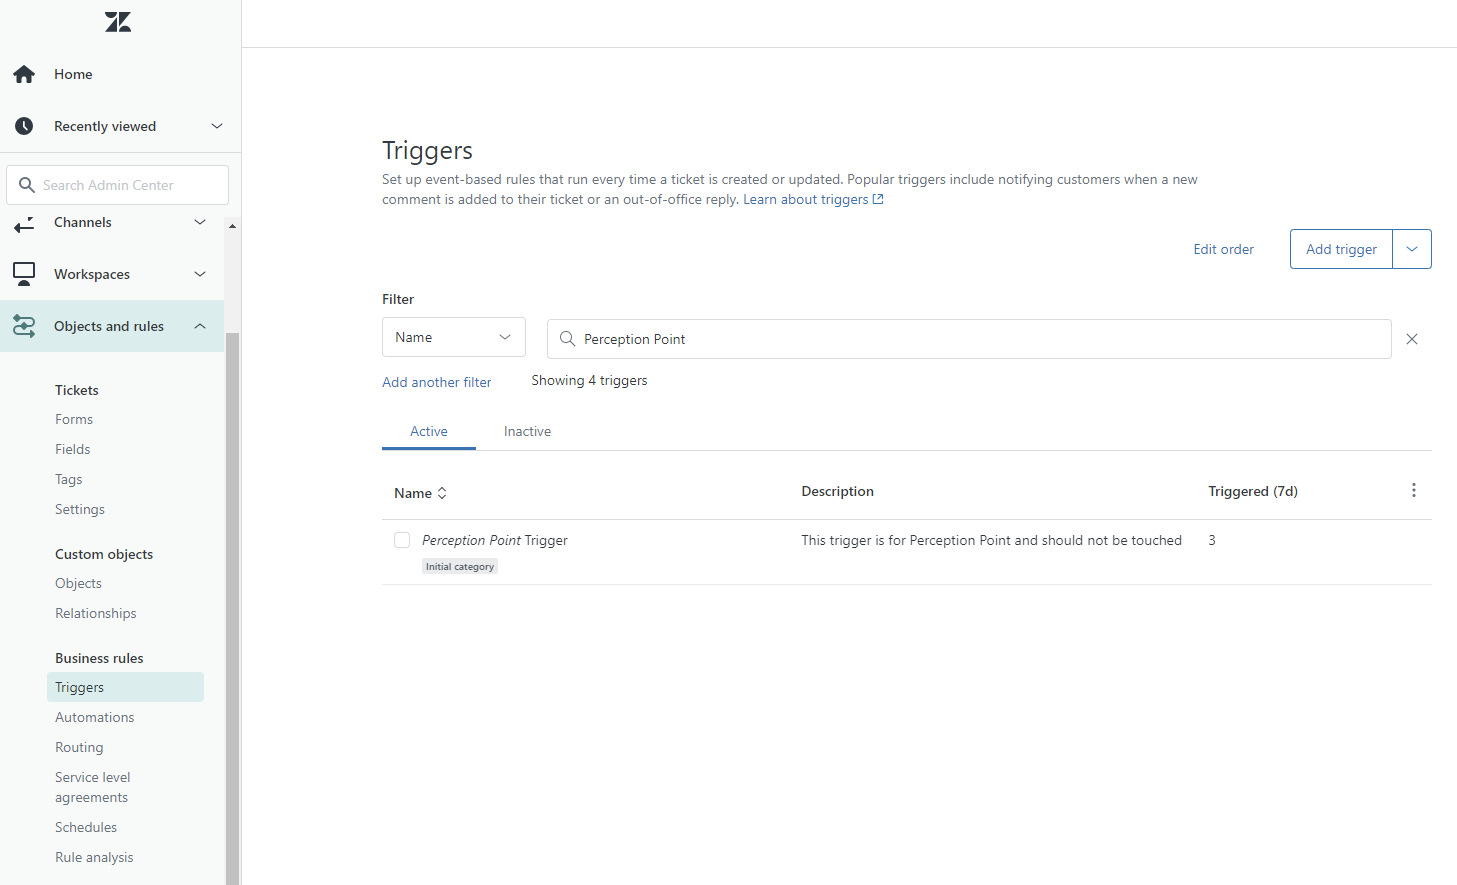Click the Recently viewed clock icon
Image resolution: width=1457 pixels, height=885 pixels.
24,126
